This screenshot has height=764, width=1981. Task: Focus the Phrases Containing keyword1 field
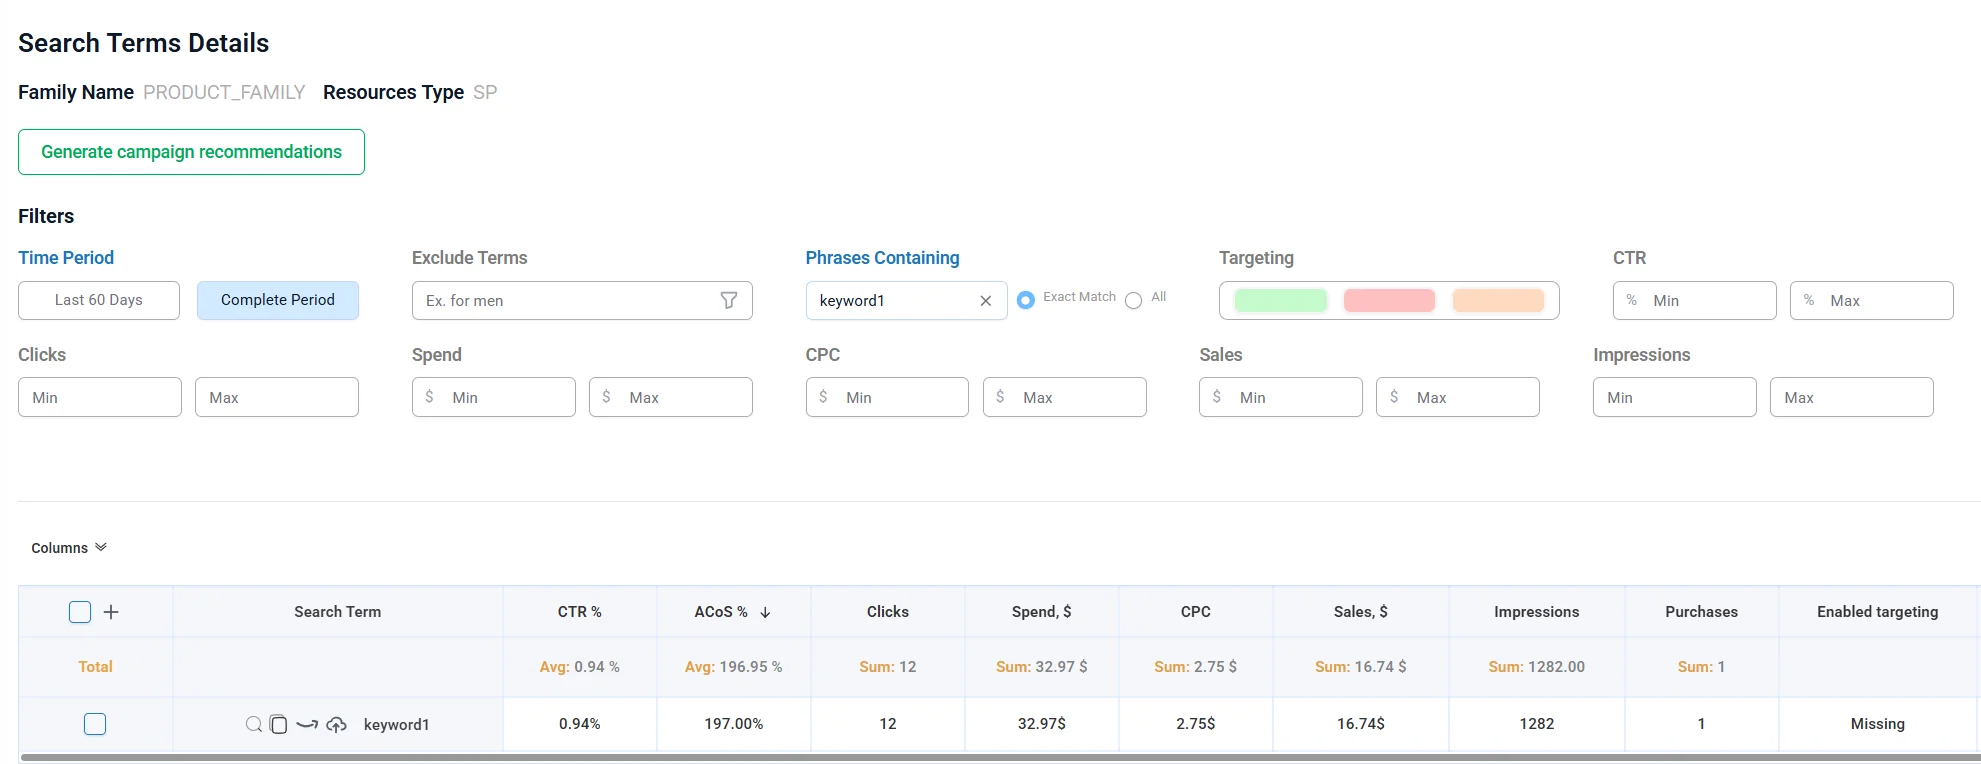[x=907, y=300]
